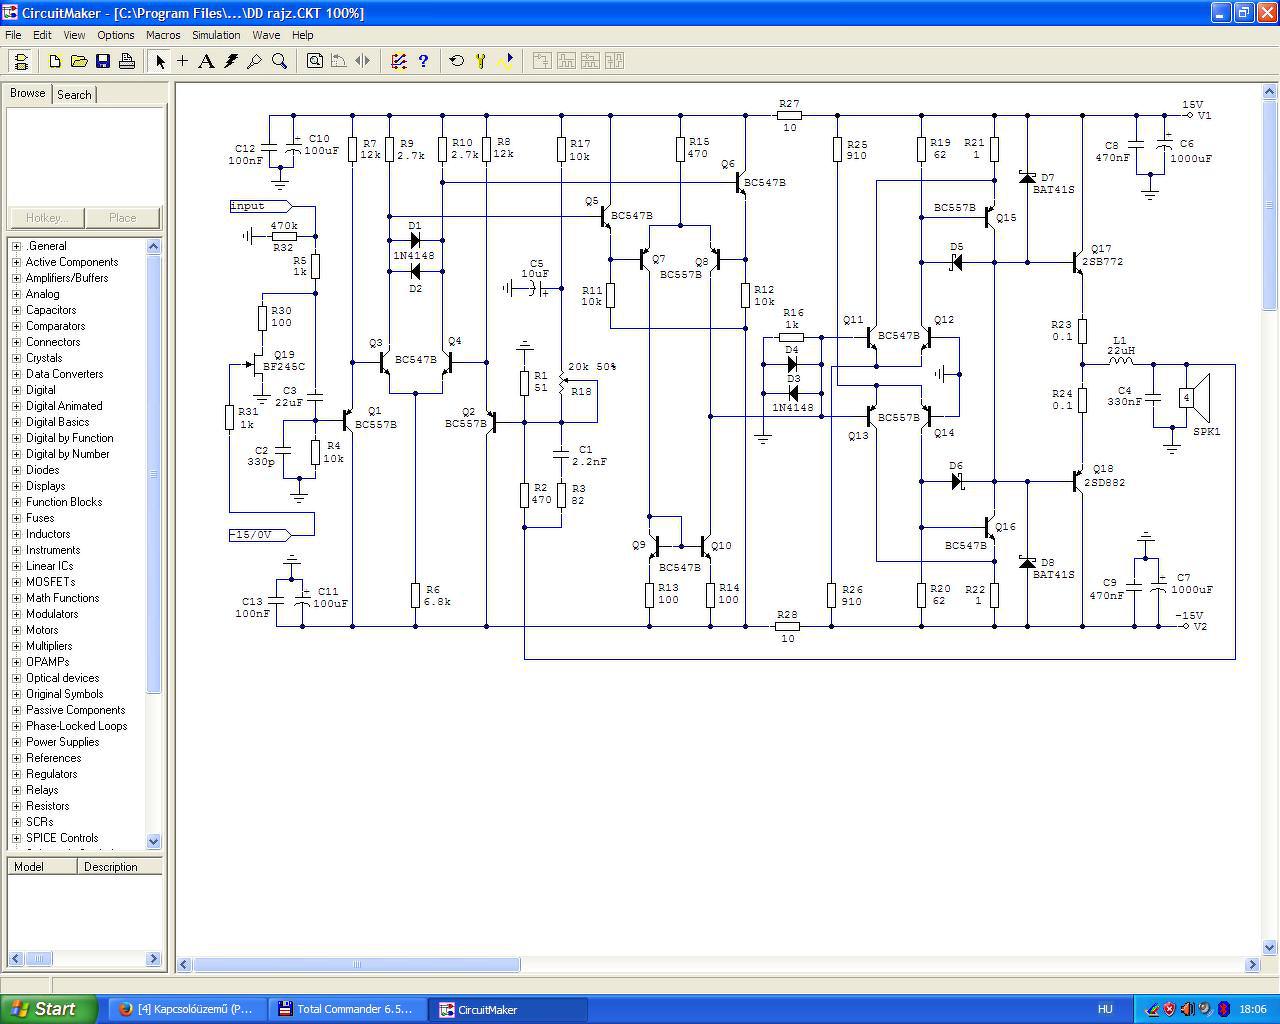Expand the MOSFETs category

pos(16,582)
